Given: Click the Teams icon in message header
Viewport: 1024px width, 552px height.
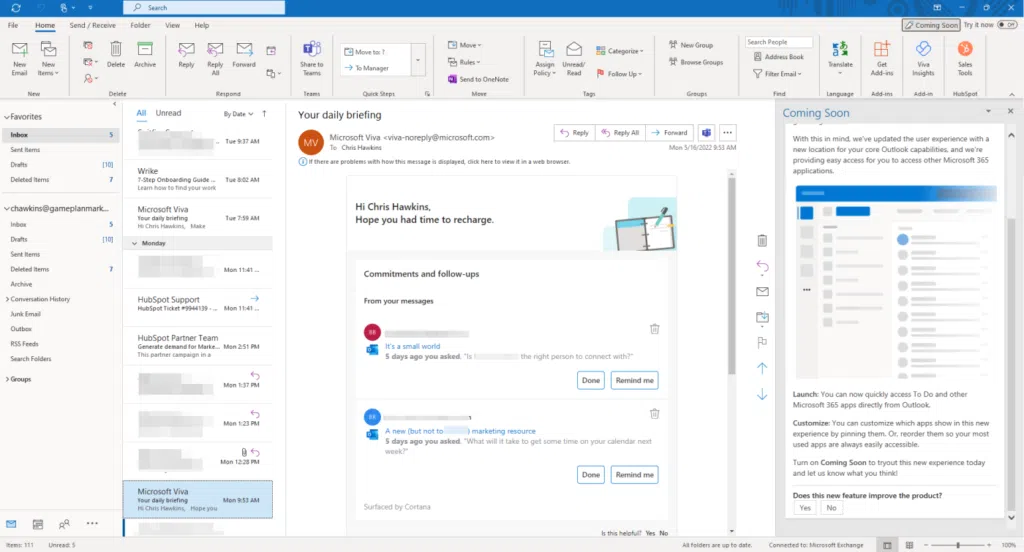Looking at the screenshot, I should pos(706,133).
